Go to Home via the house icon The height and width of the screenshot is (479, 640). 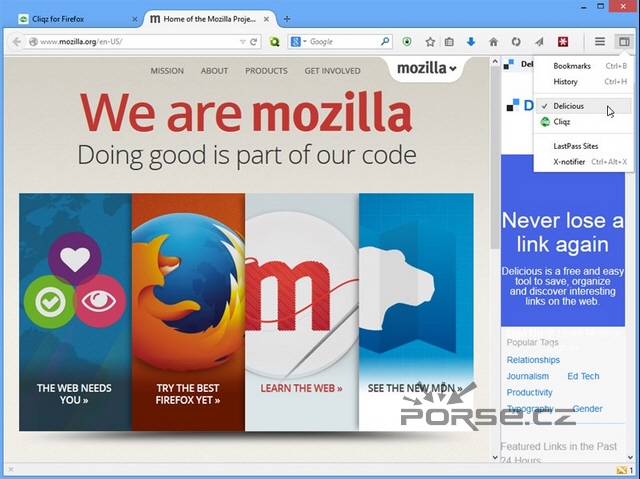pyautogui.click(x=493, y=42)
